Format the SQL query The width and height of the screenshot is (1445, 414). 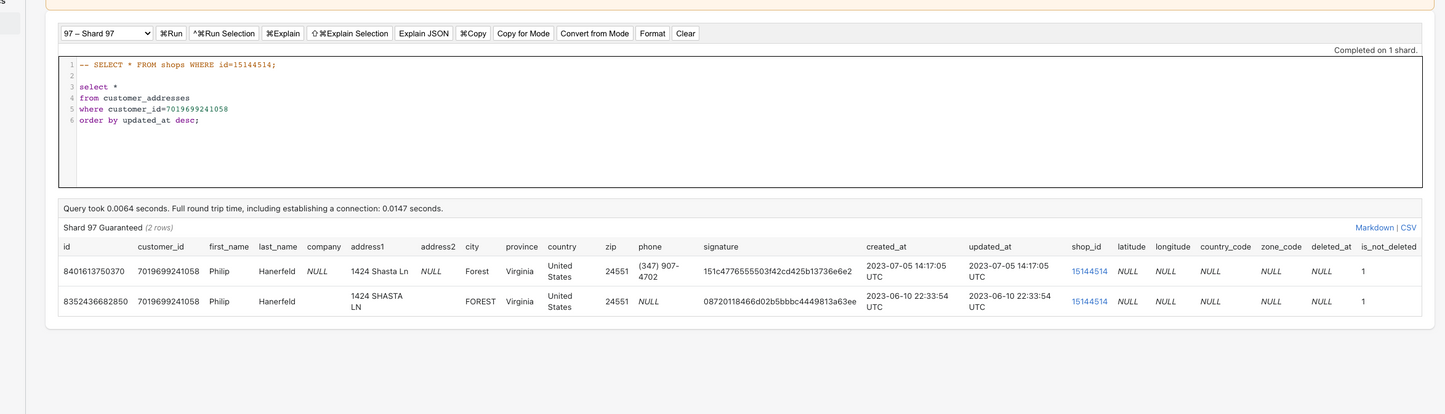(x=652, y=34)
